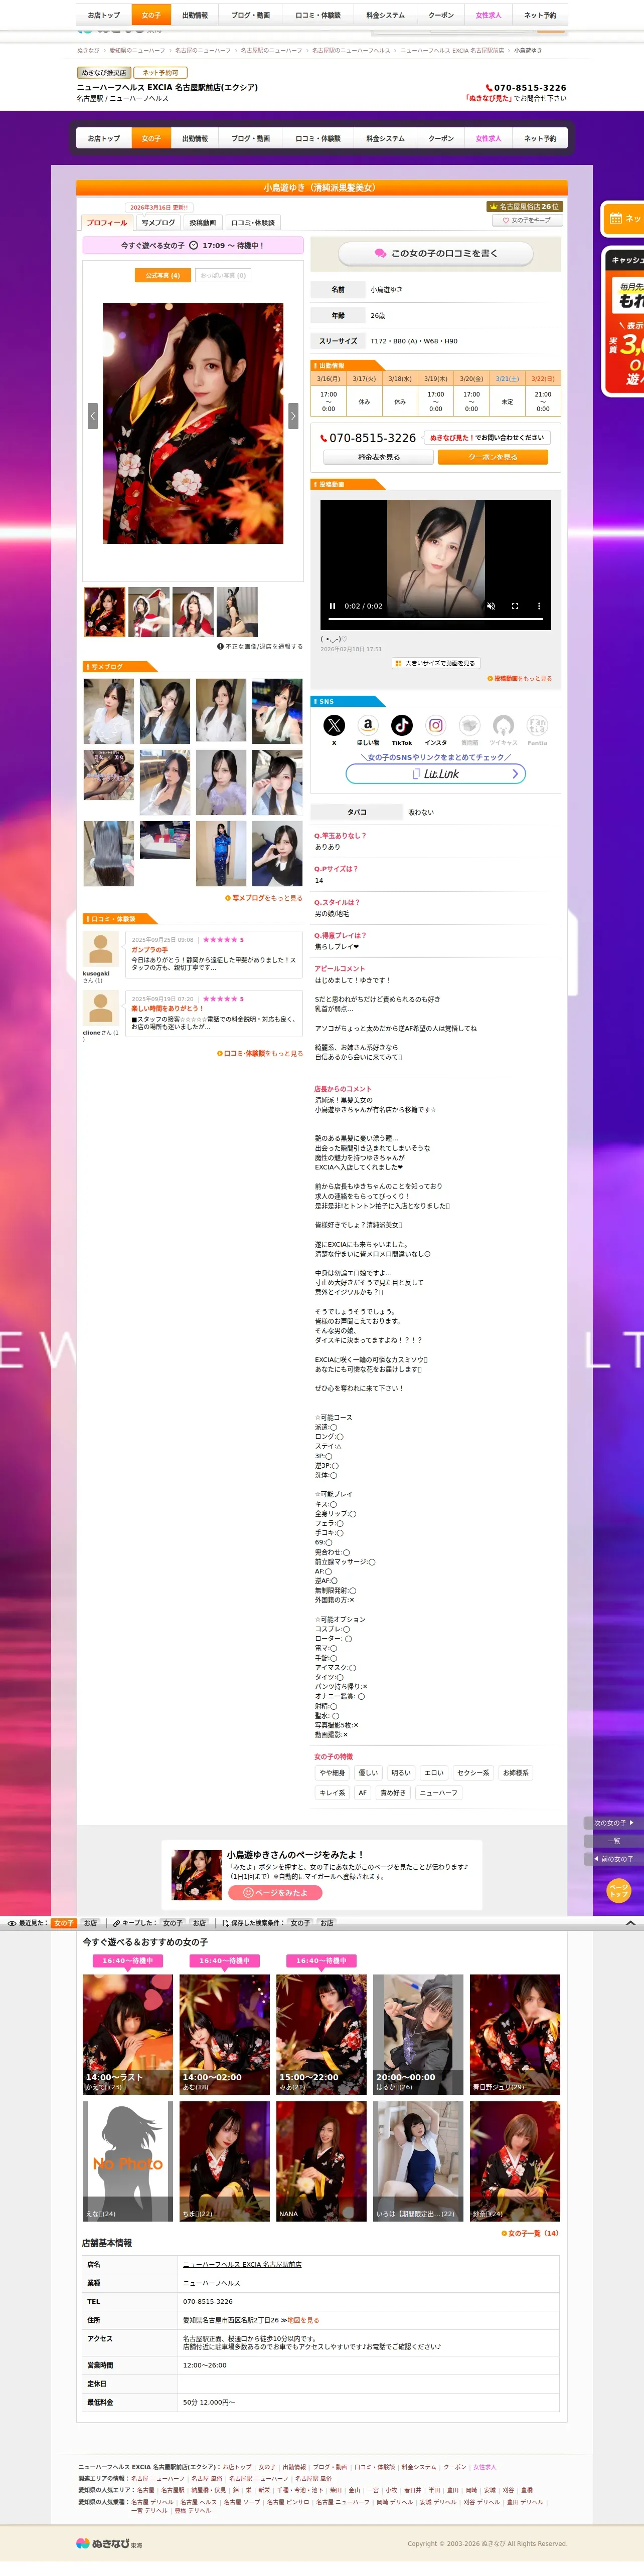The width and height of the screenshot is (644, 2576).
Task: Open 女の子一覧 (14) link
Action: point(530,2233)
